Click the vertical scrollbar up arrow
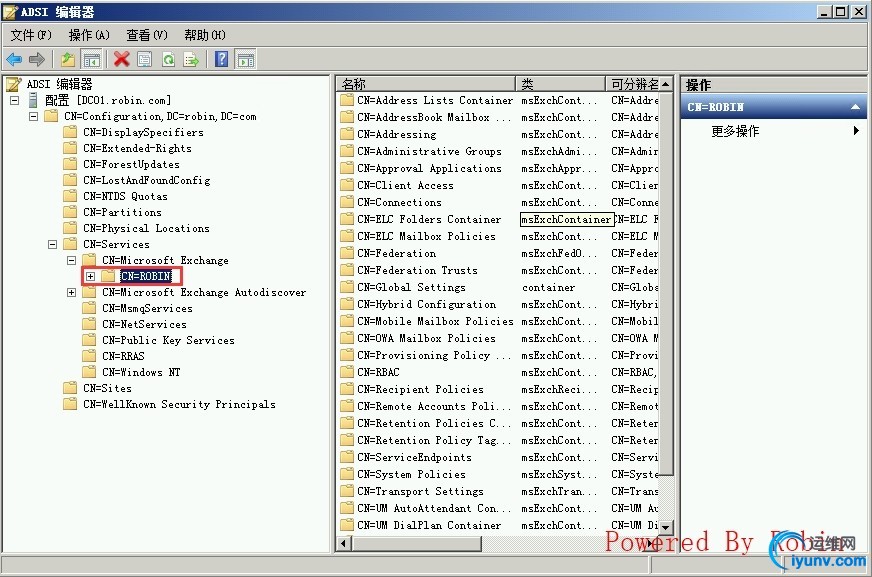 coord(666,84)
